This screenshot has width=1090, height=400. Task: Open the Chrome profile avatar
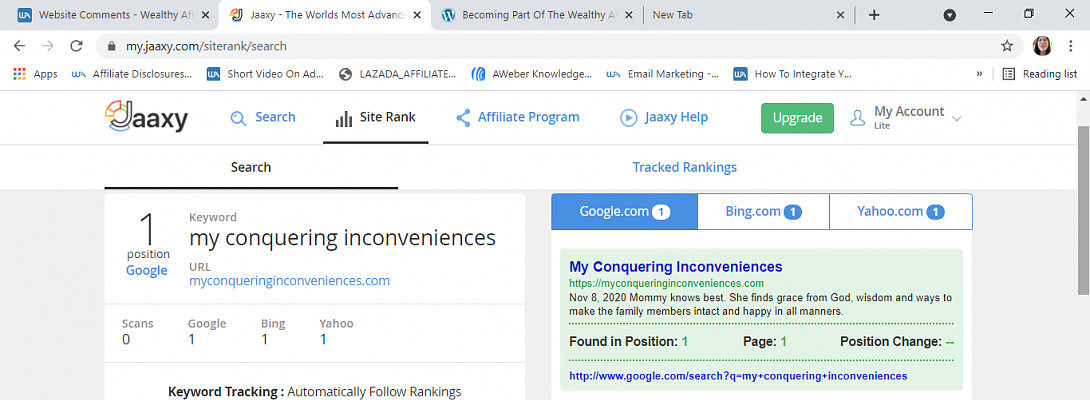(x=1043, y=46)
